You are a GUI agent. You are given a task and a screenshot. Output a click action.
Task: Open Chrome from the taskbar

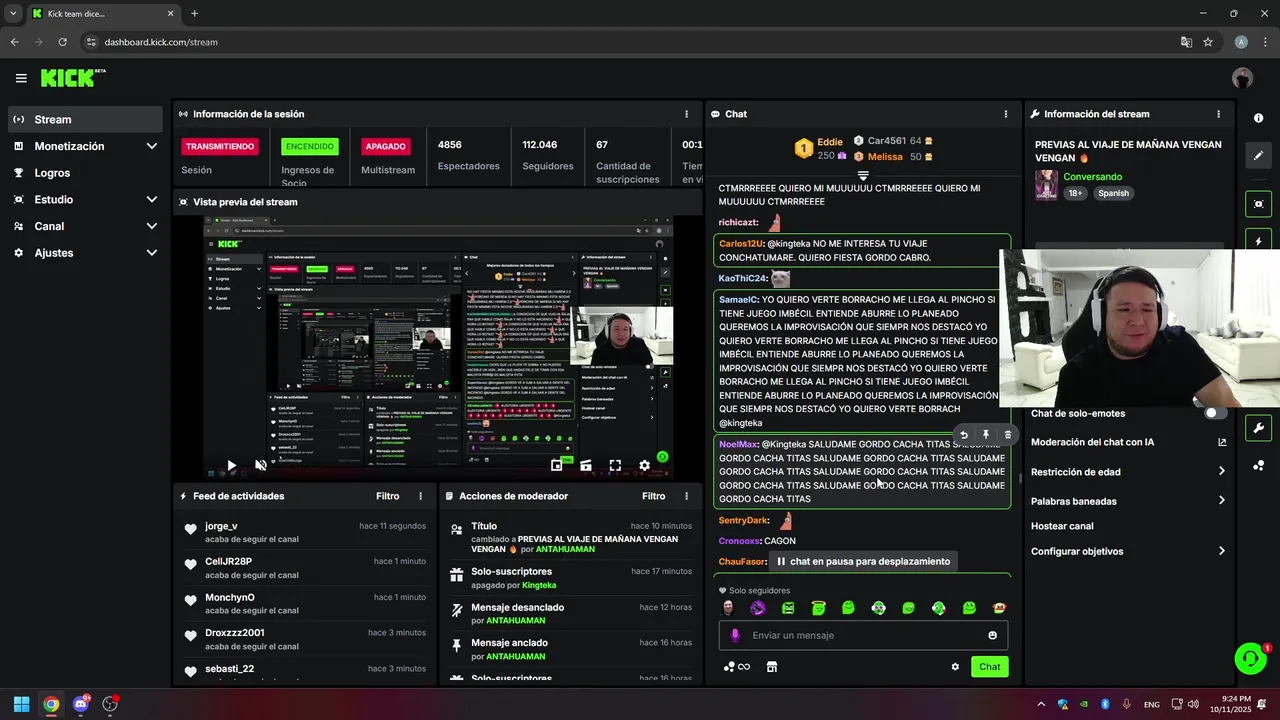51,704
